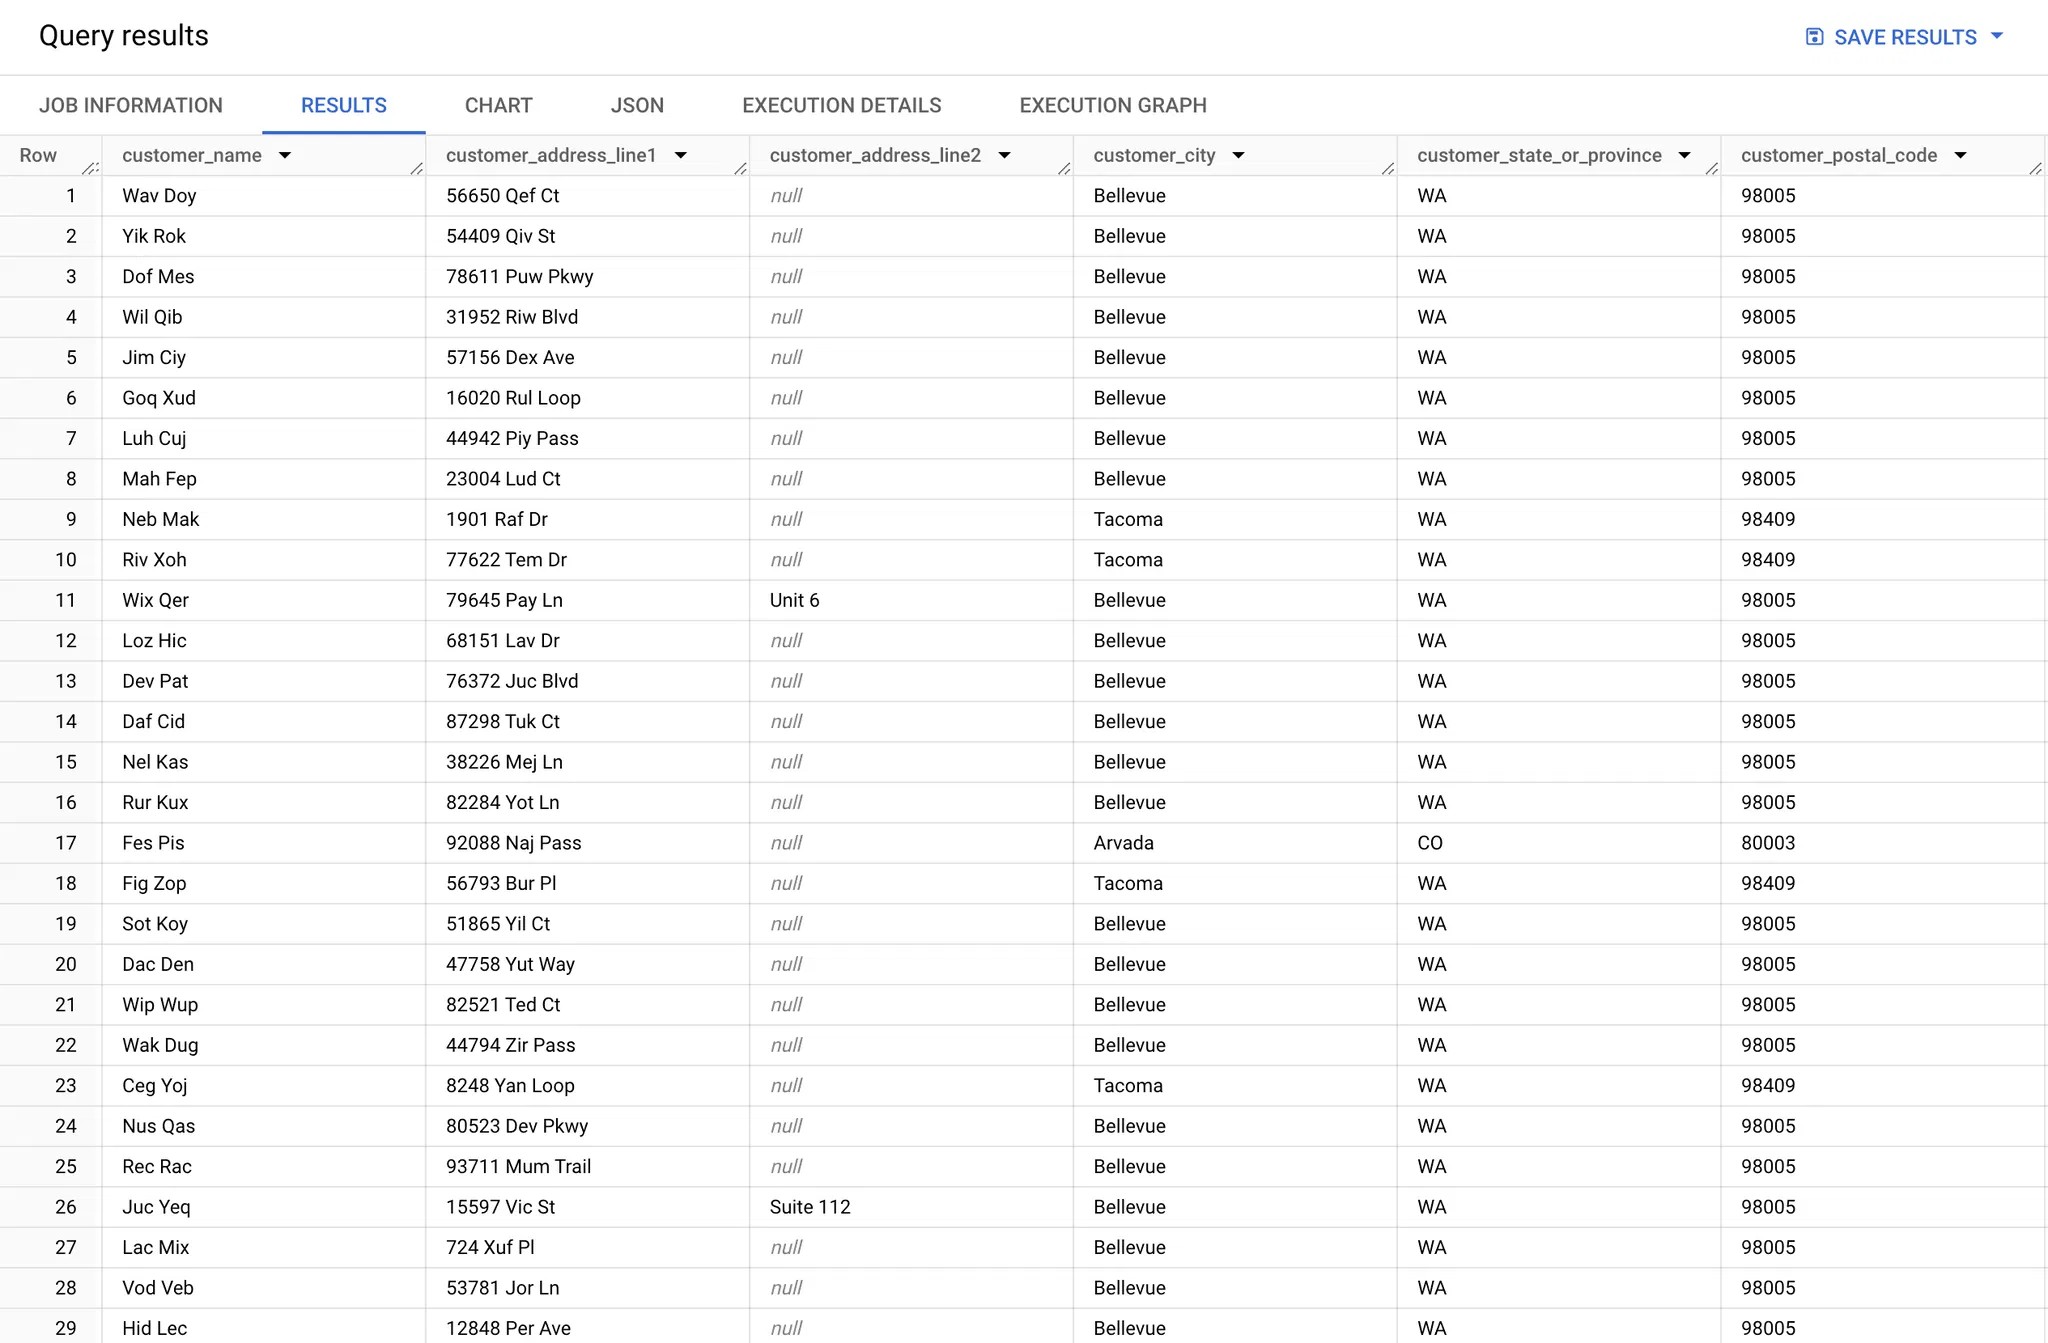Switch to the Job Information tab

click(131, 105)
